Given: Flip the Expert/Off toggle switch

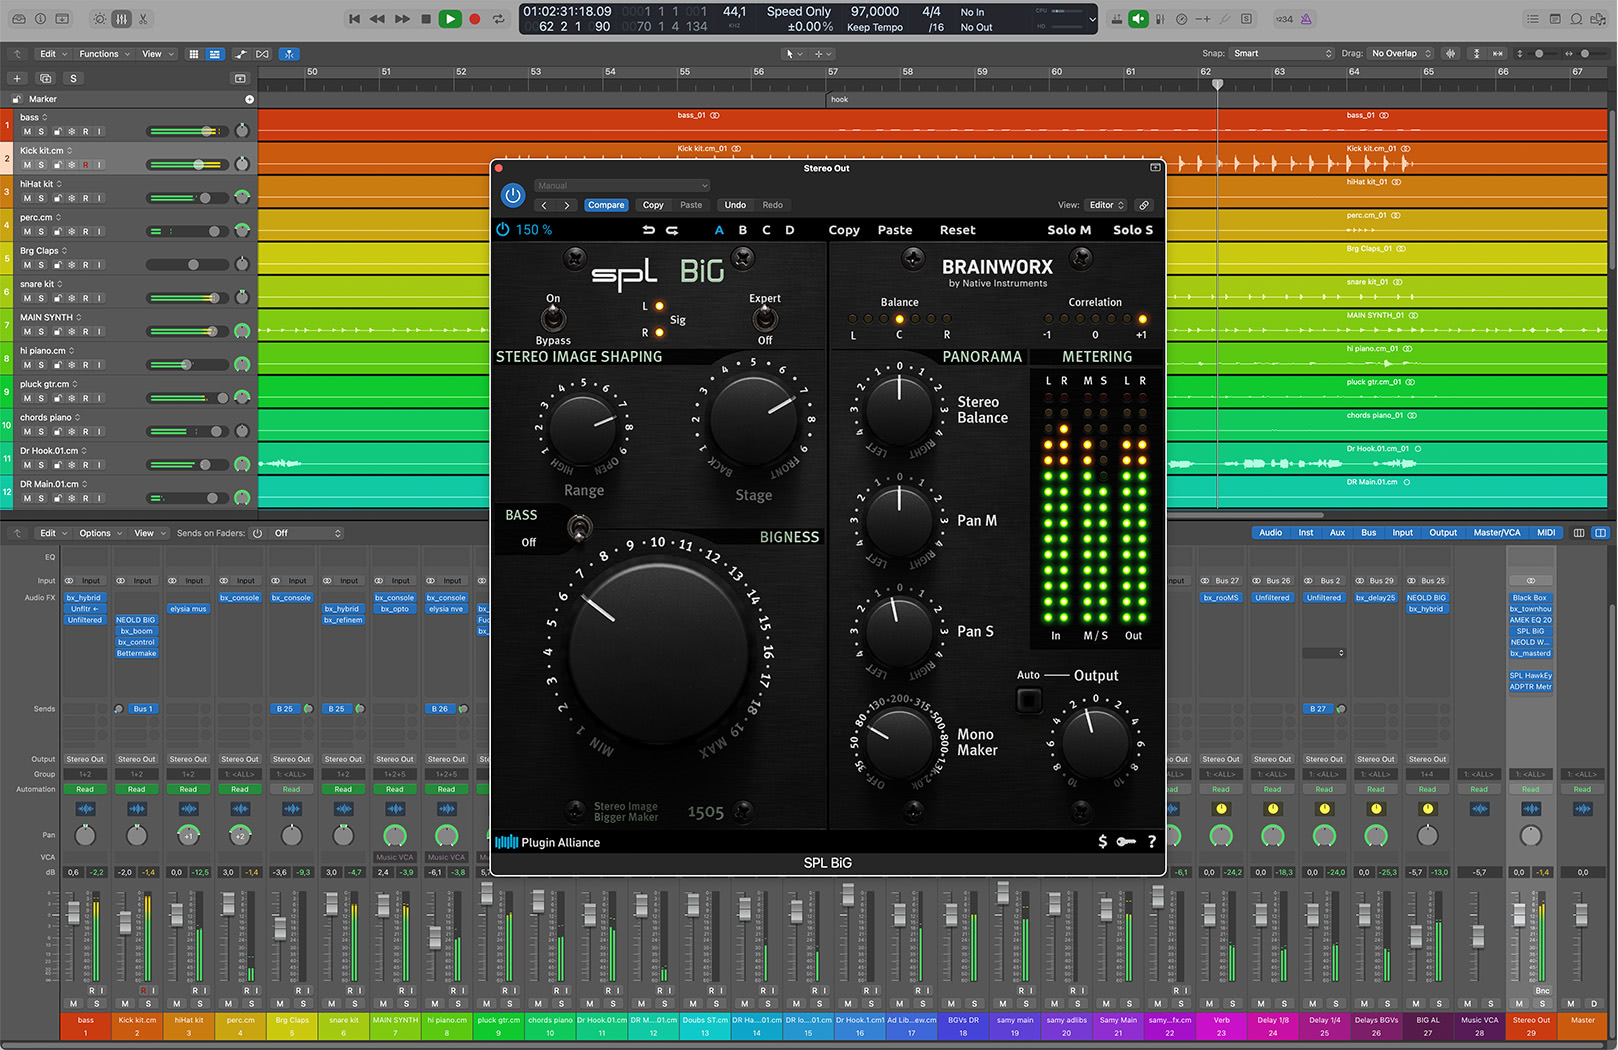Looking at the screenshot, I should tap(765, 319).
